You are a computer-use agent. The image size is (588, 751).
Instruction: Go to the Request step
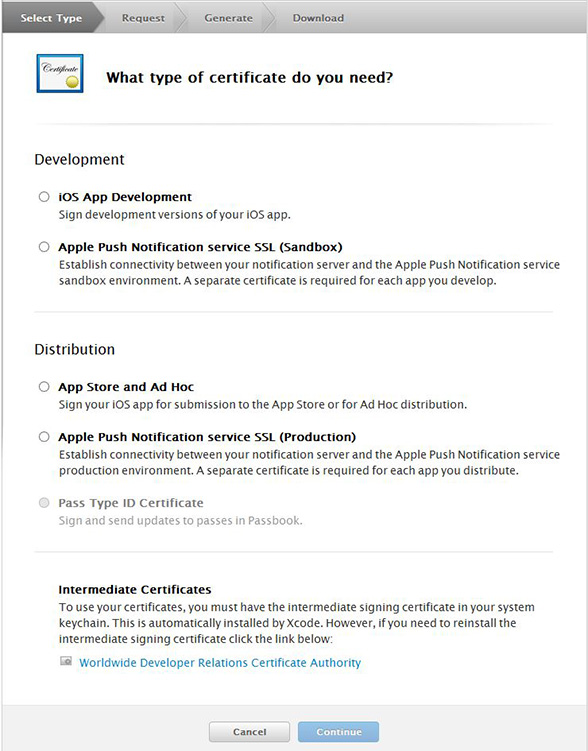143,18
